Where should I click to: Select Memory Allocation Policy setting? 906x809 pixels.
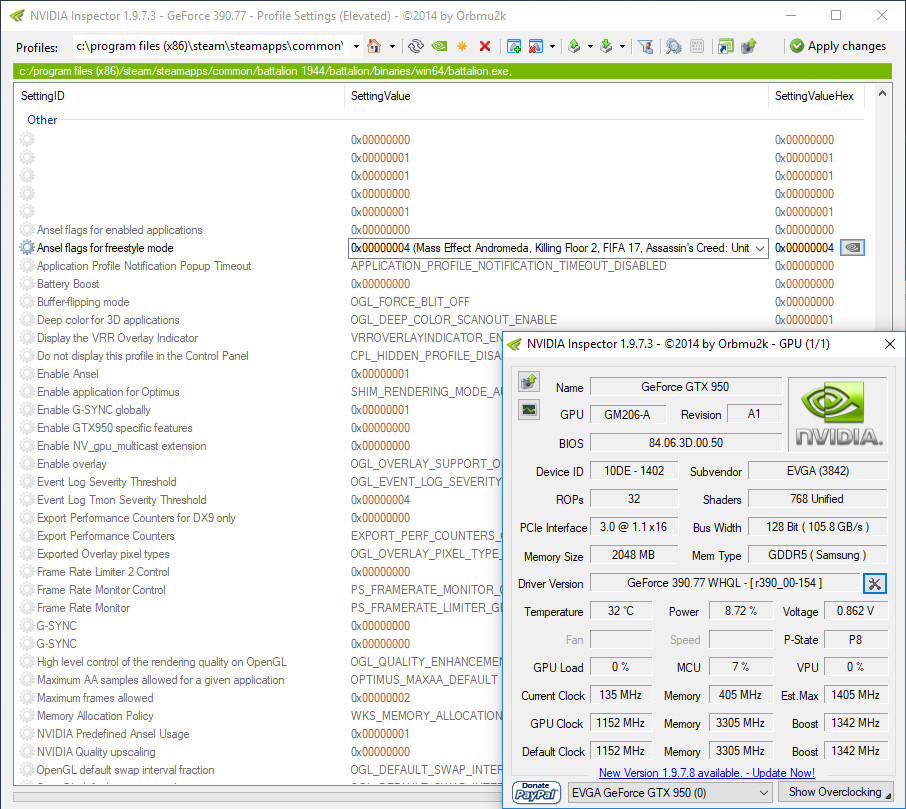260,715
